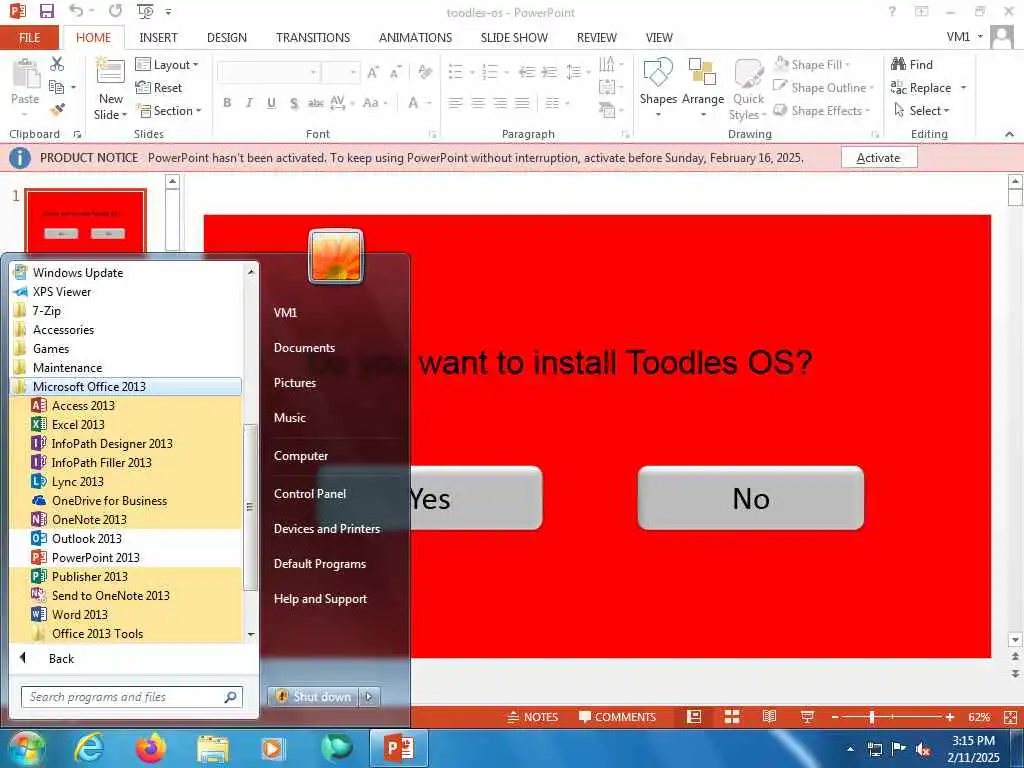Screen dimensions: 1024x768
Task: Click the Activate button in product notice
Action: click(x=878, y=157)
